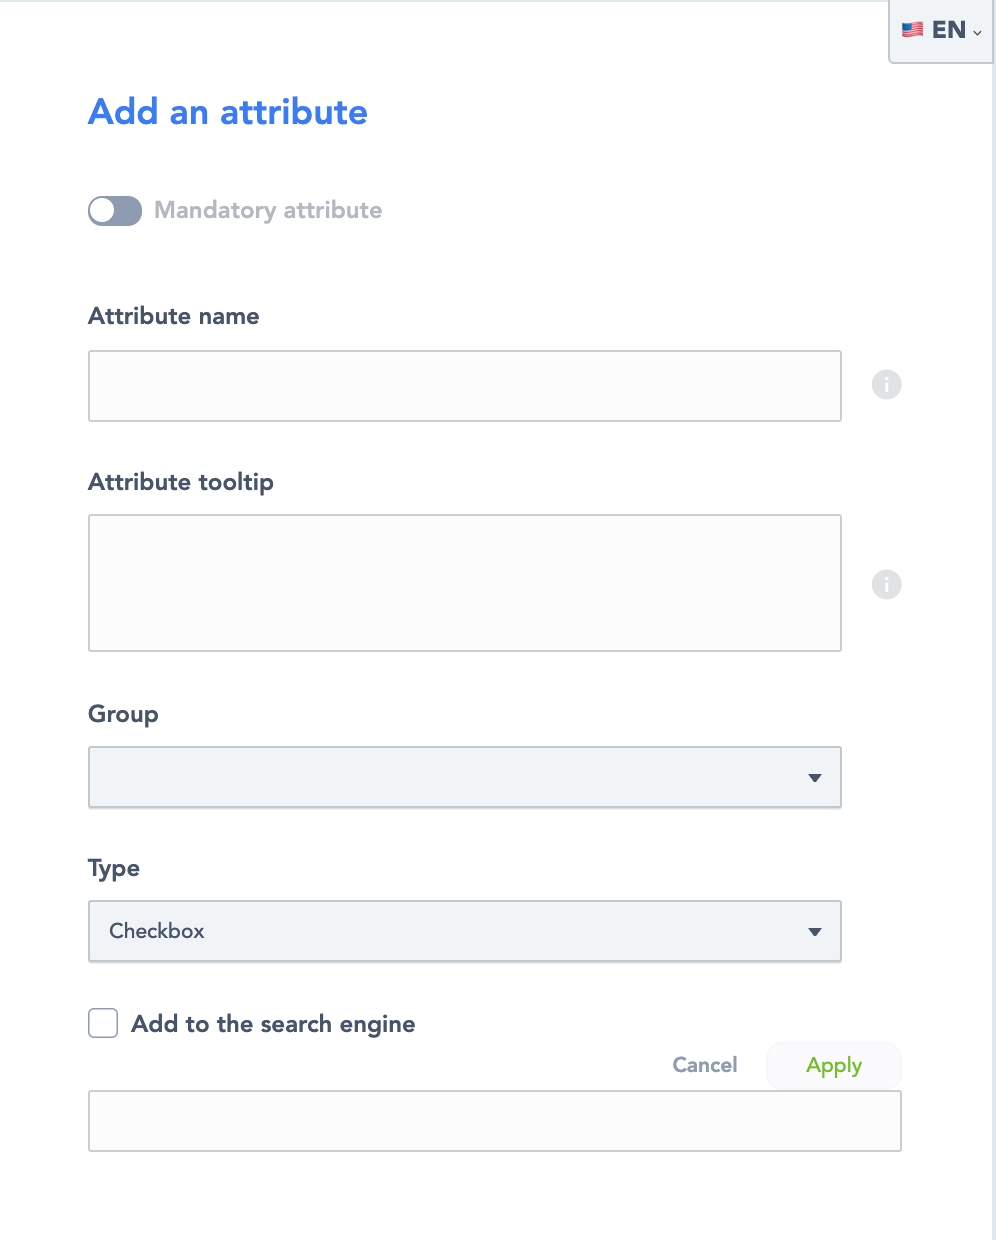Screen dimensions: 996x1240
Task: Click into the Attribute tooltip text area
Action: (464, 583)
